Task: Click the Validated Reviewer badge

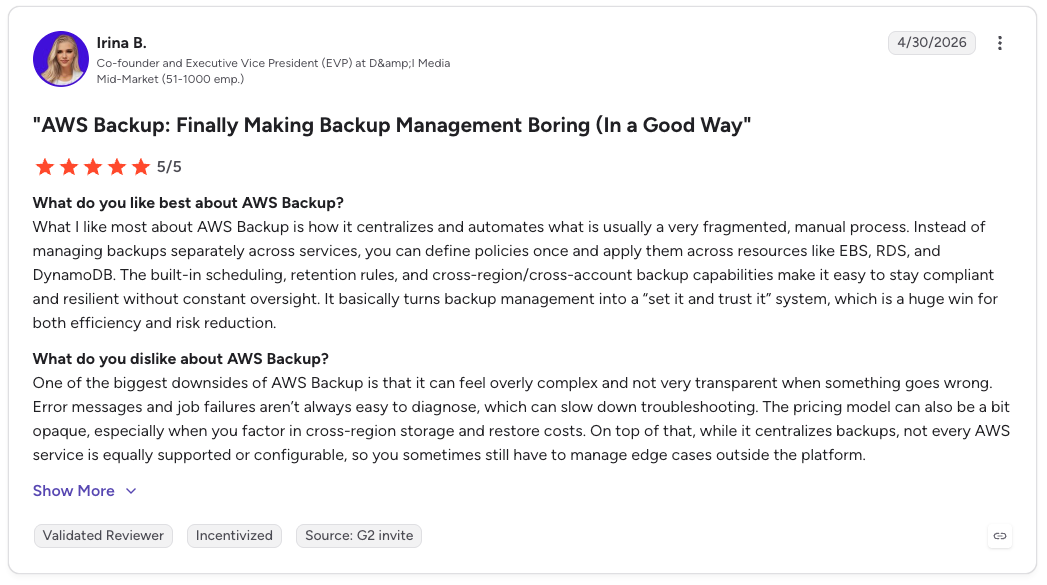Action: (103, 536)
